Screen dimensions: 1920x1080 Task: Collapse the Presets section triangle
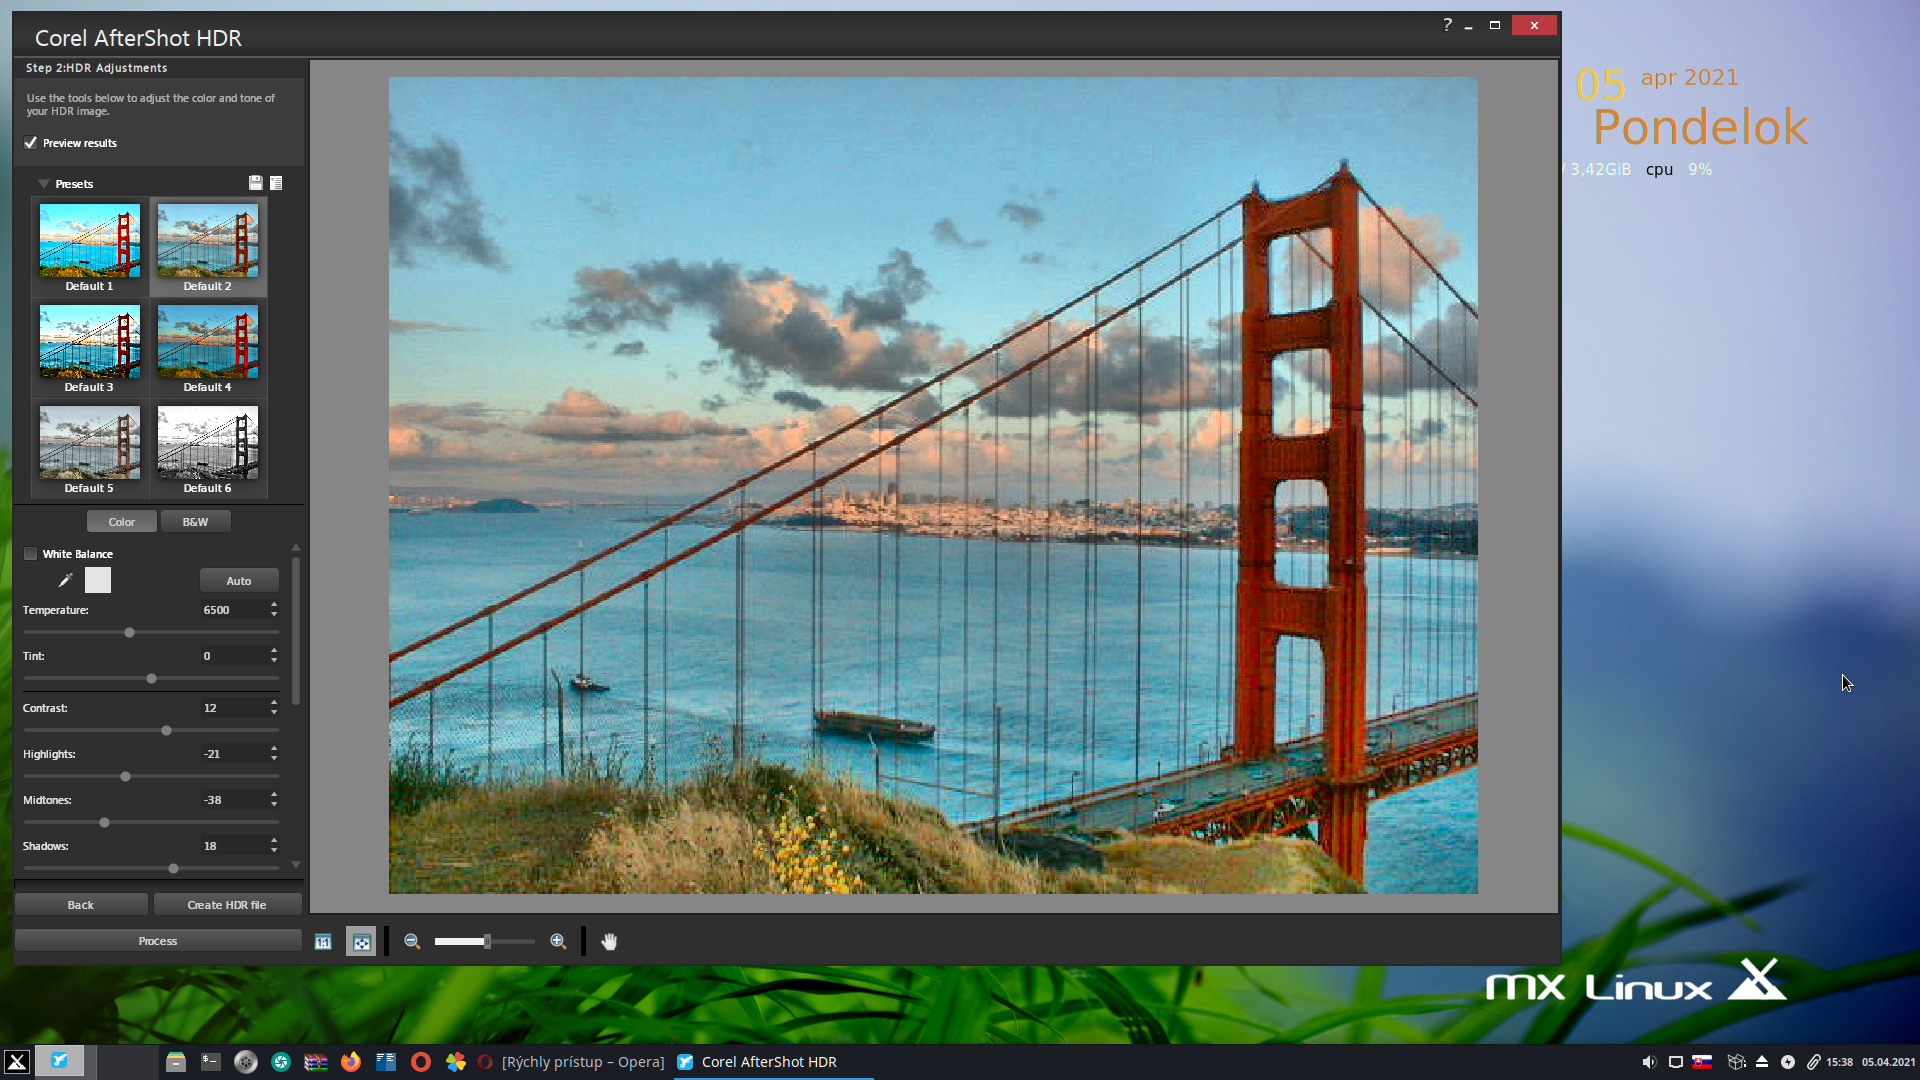pos(43,184)
